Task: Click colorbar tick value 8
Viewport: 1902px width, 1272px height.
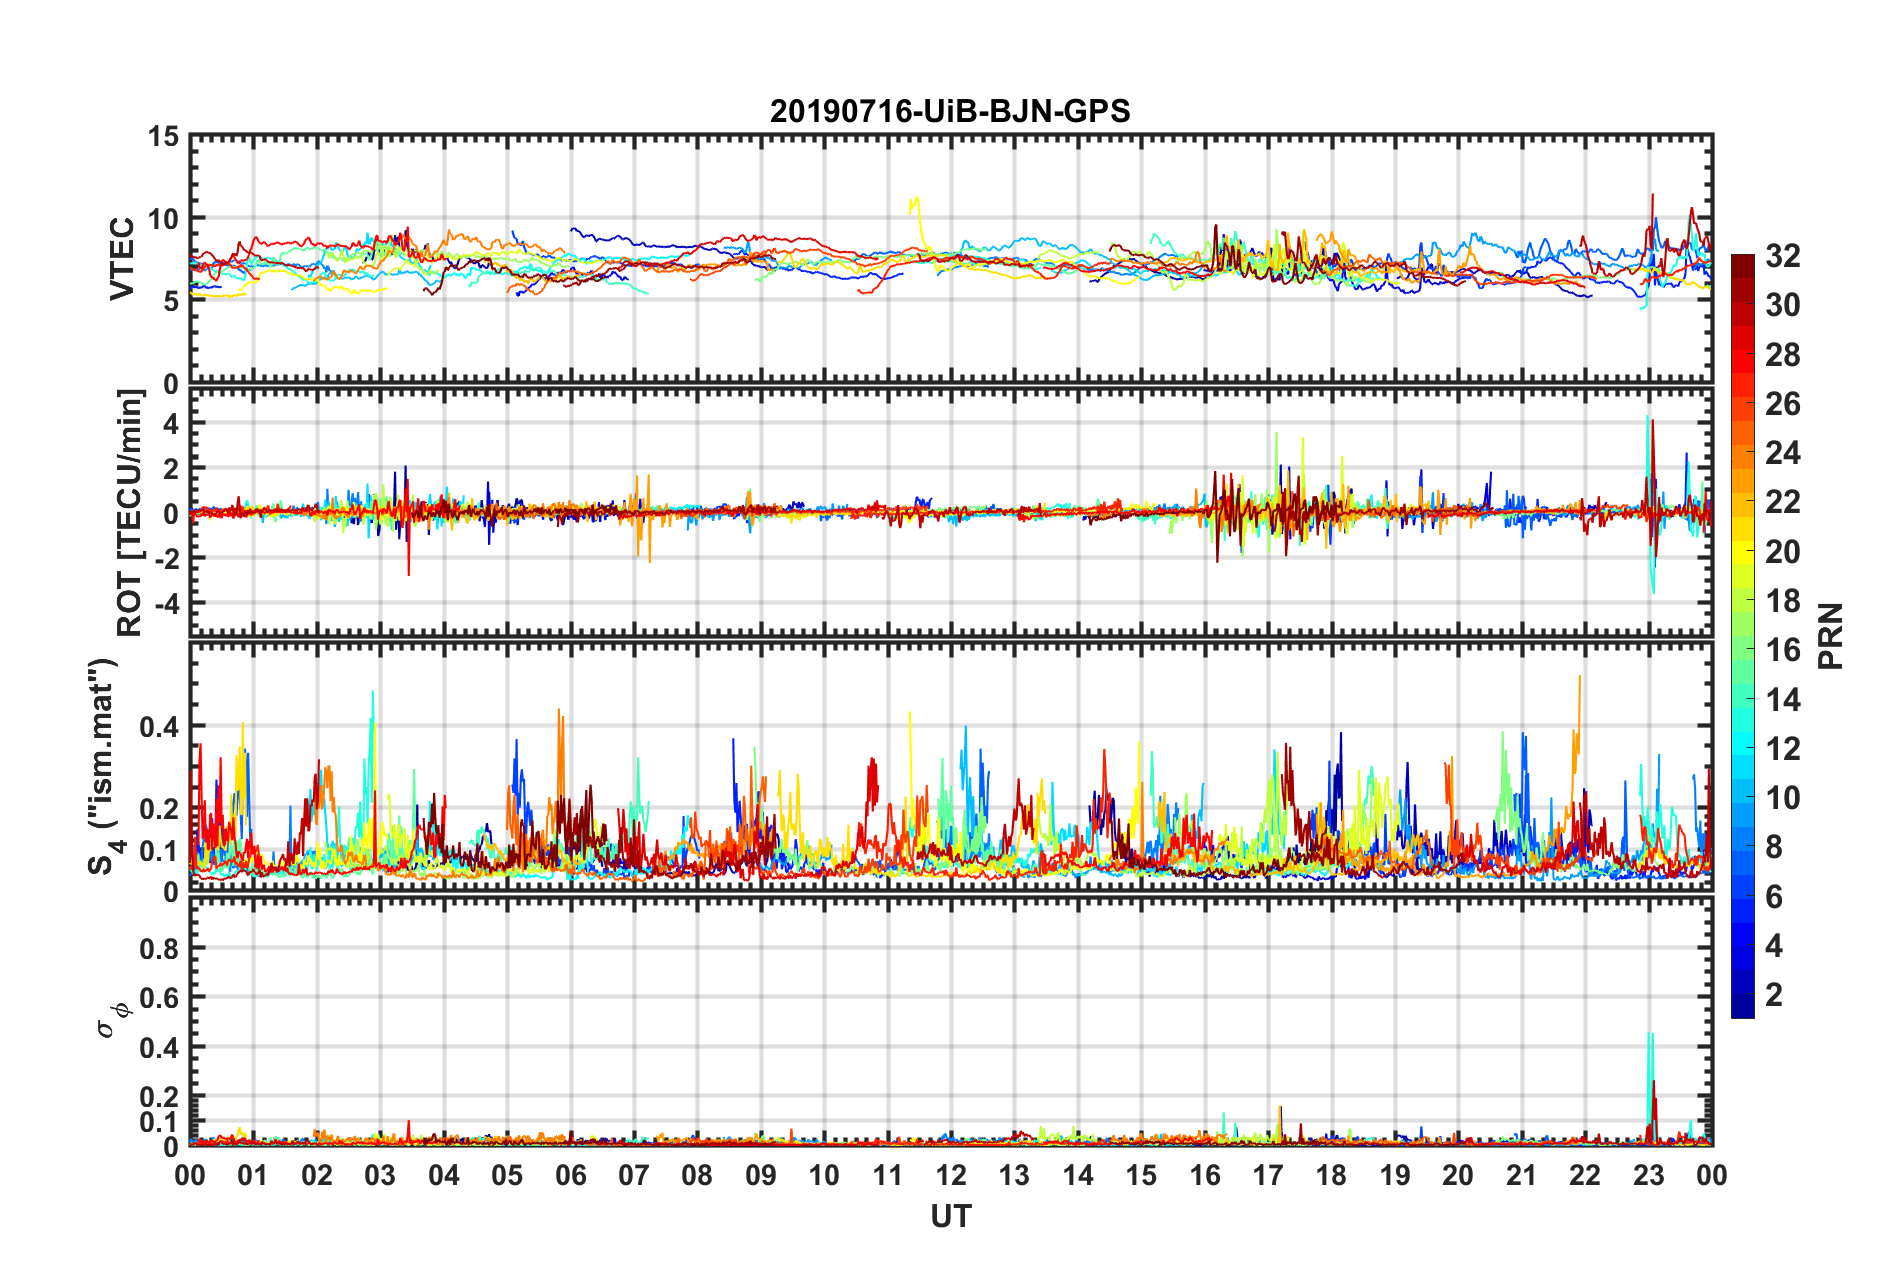Action: [x=1774, y=847]
